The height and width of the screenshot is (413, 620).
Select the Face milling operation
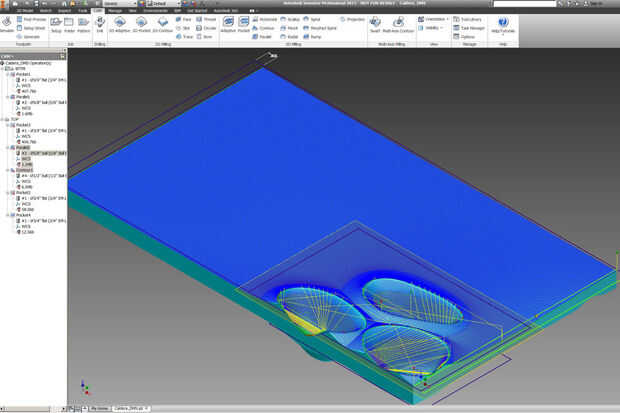(x=183, y=19)
